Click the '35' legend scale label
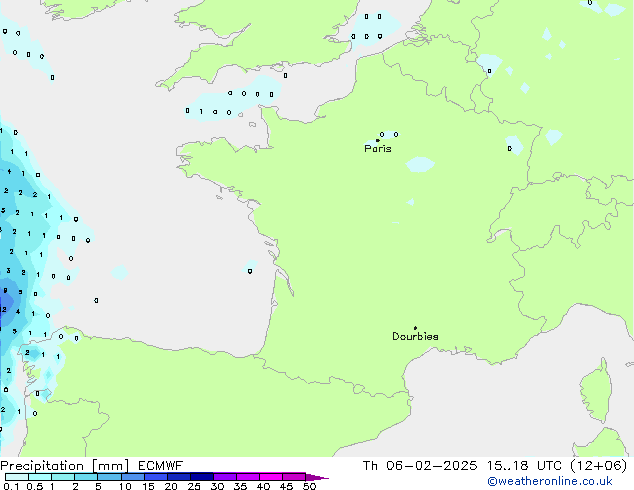 [240, 486]
